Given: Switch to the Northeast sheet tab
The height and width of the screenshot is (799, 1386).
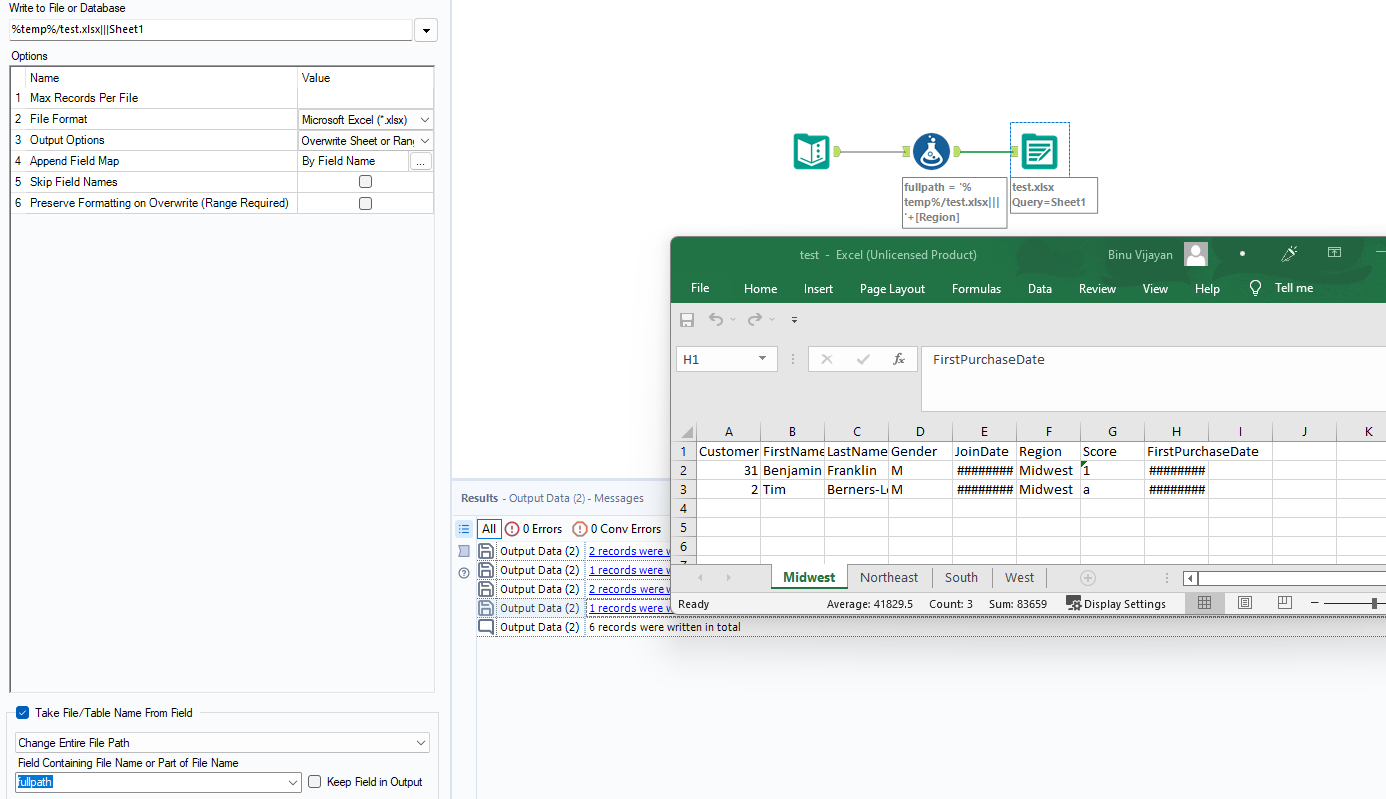Looking at the screenshot, I should point(888,577).
